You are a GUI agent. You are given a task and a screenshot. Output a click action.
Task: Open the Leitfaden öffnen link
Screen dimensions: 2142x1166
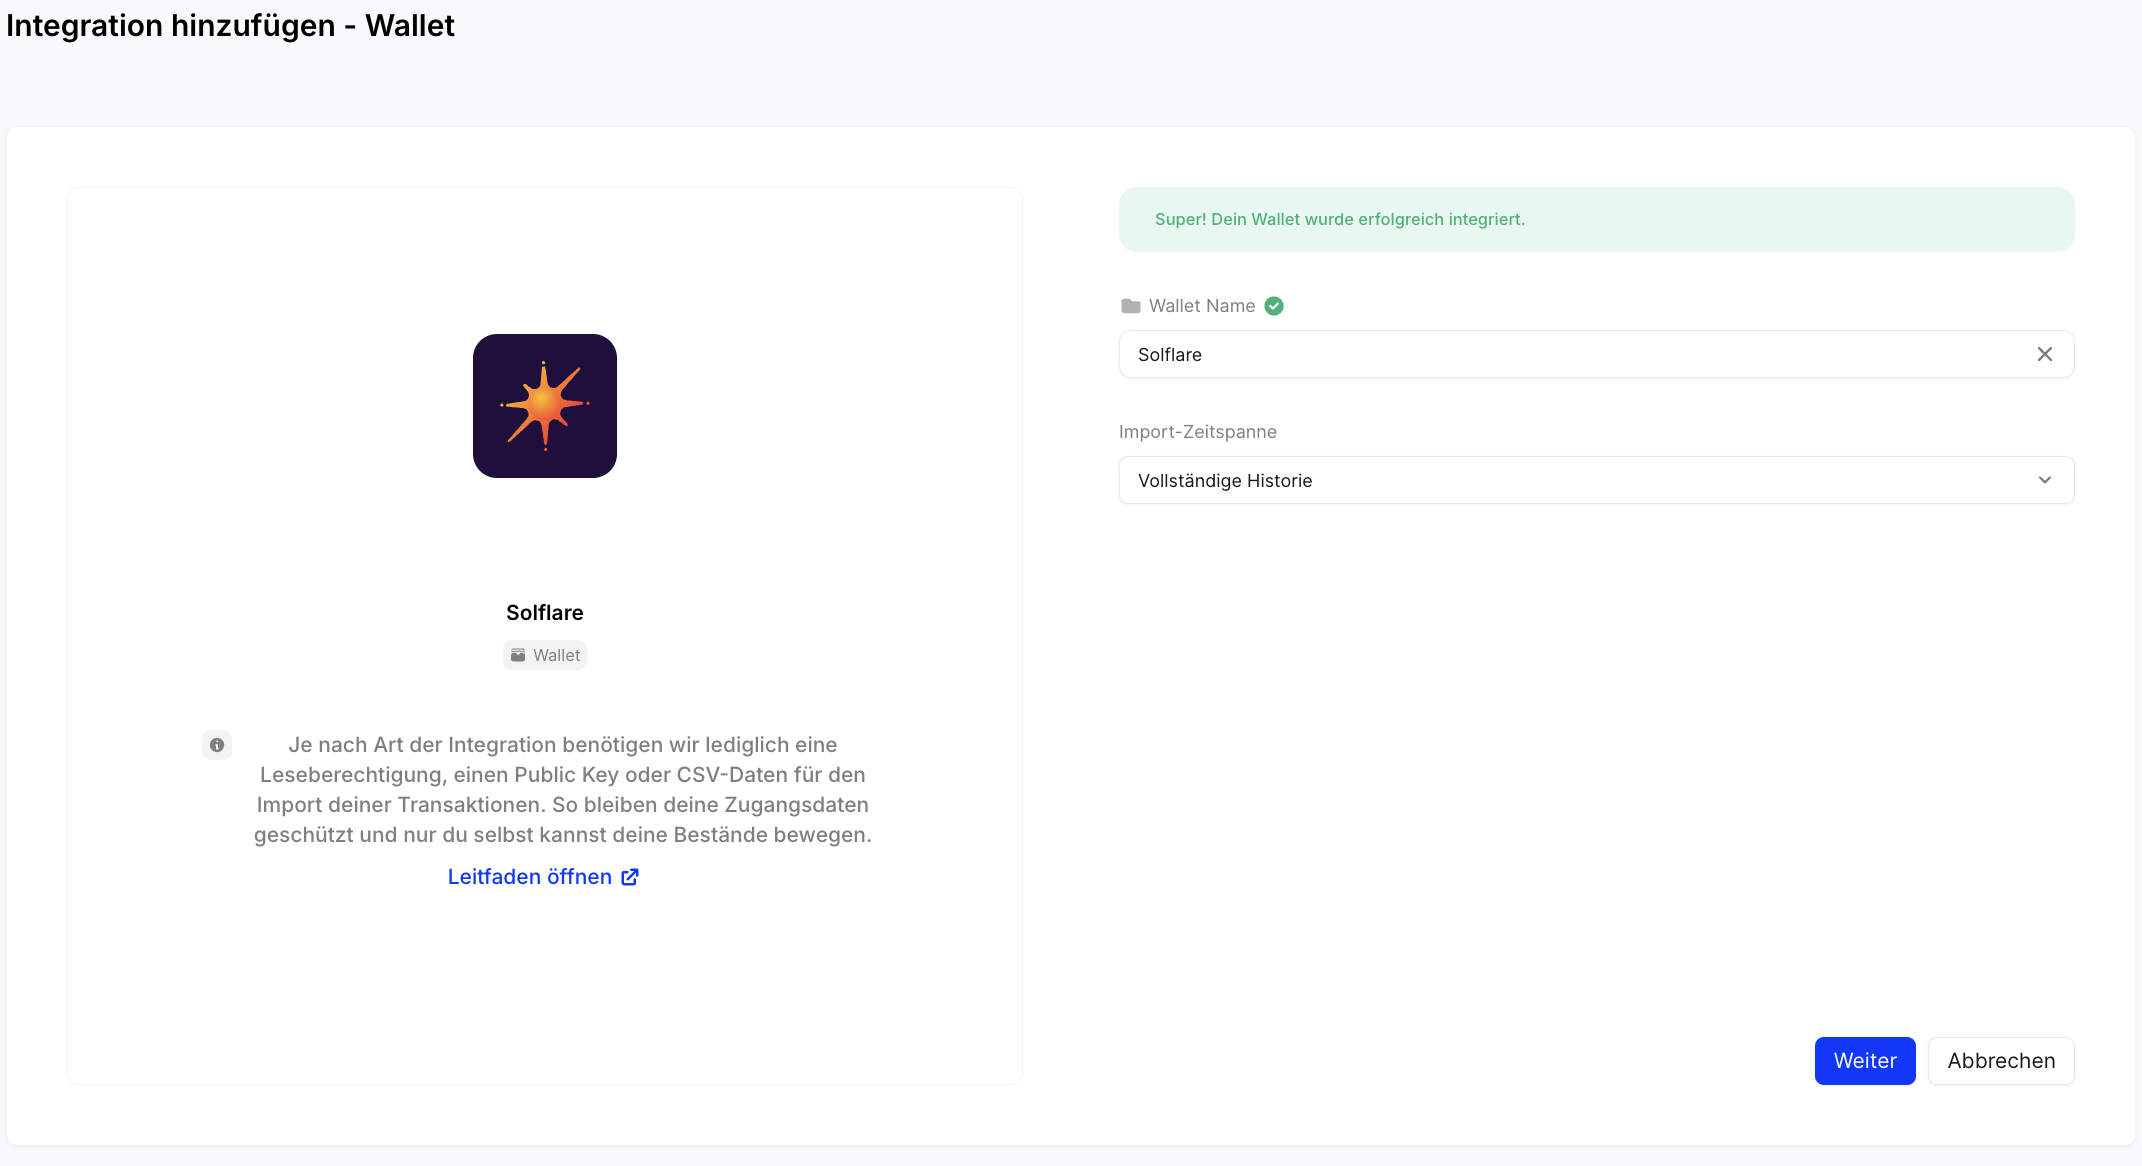coord(530,877)
